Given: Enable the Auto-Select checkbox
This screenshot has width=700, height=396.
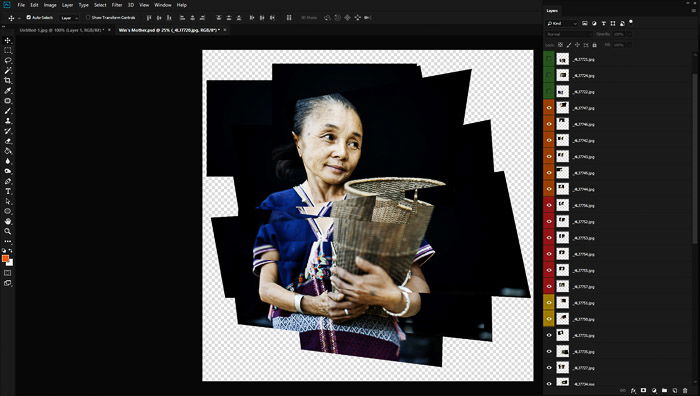Looking at the screenshot, I should click(x=29, y=17).
